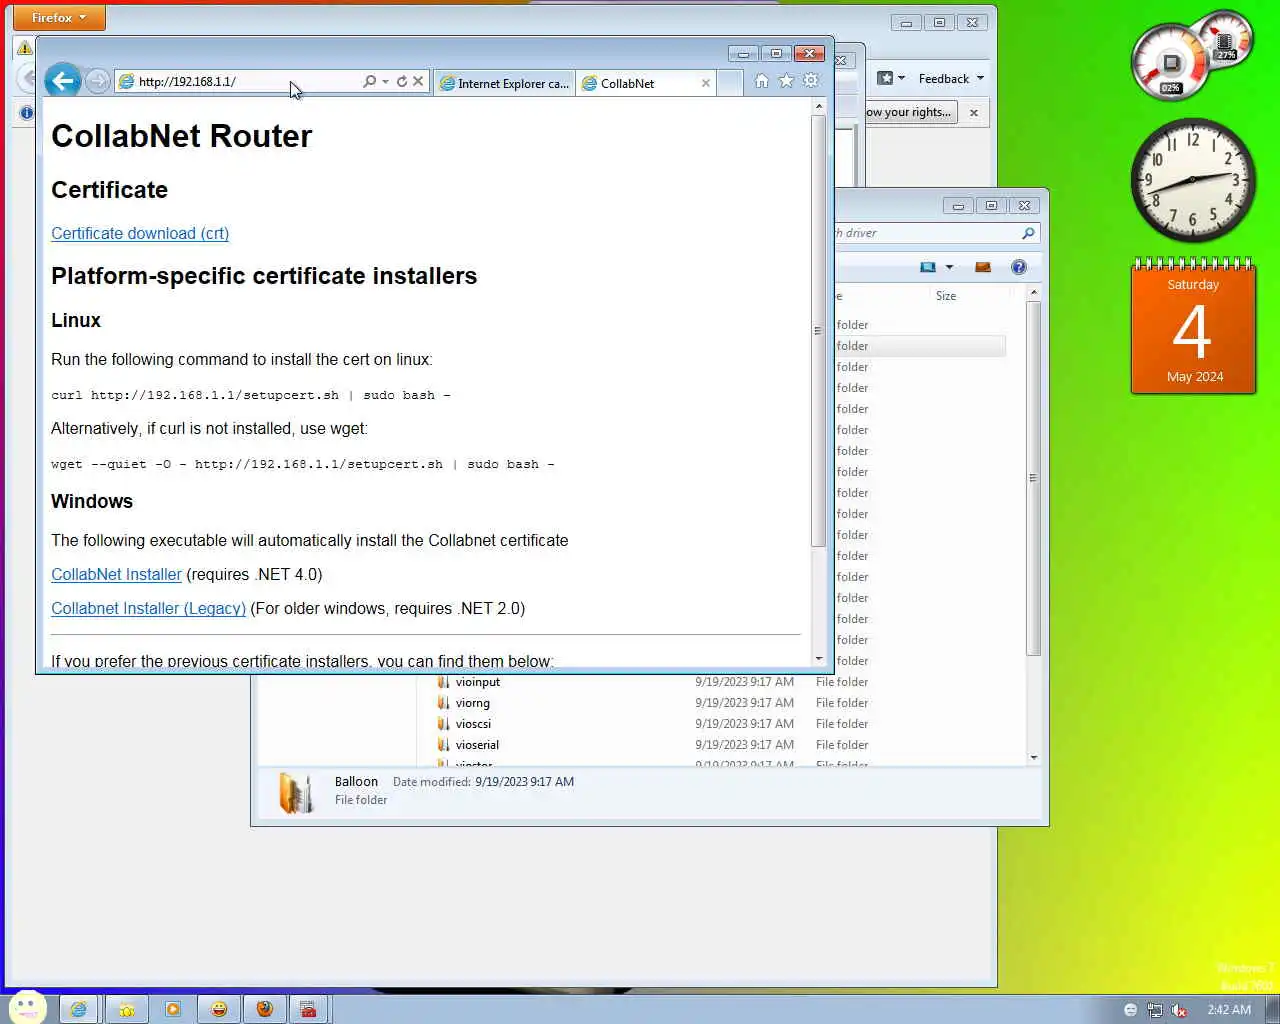1280x1024 pixels.
Task: Close the Firefox 'your rights' notification
Action: (974, 113)
